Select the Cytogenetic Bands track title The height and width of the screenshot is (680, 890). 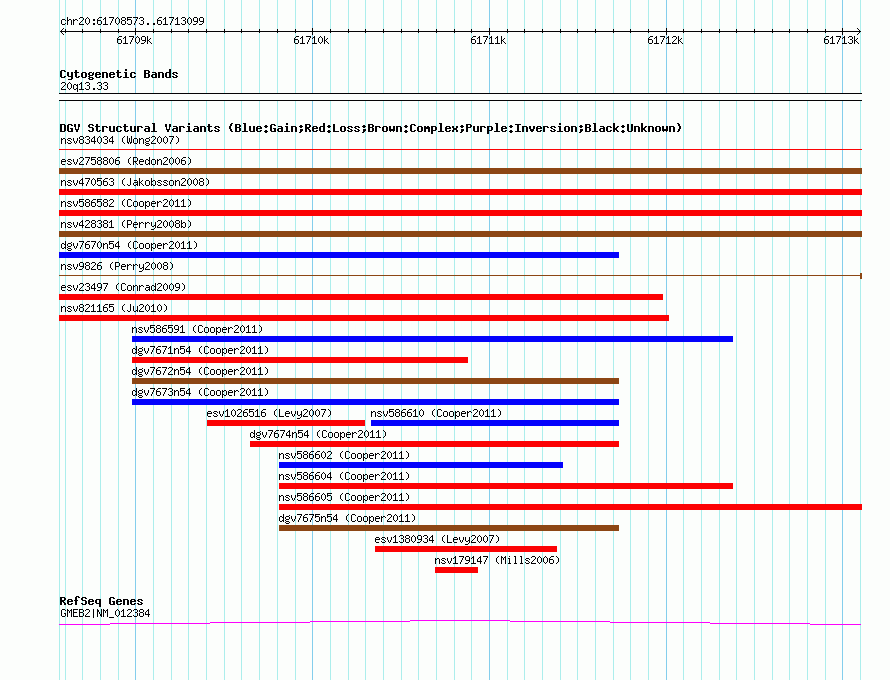pos(119,74)
